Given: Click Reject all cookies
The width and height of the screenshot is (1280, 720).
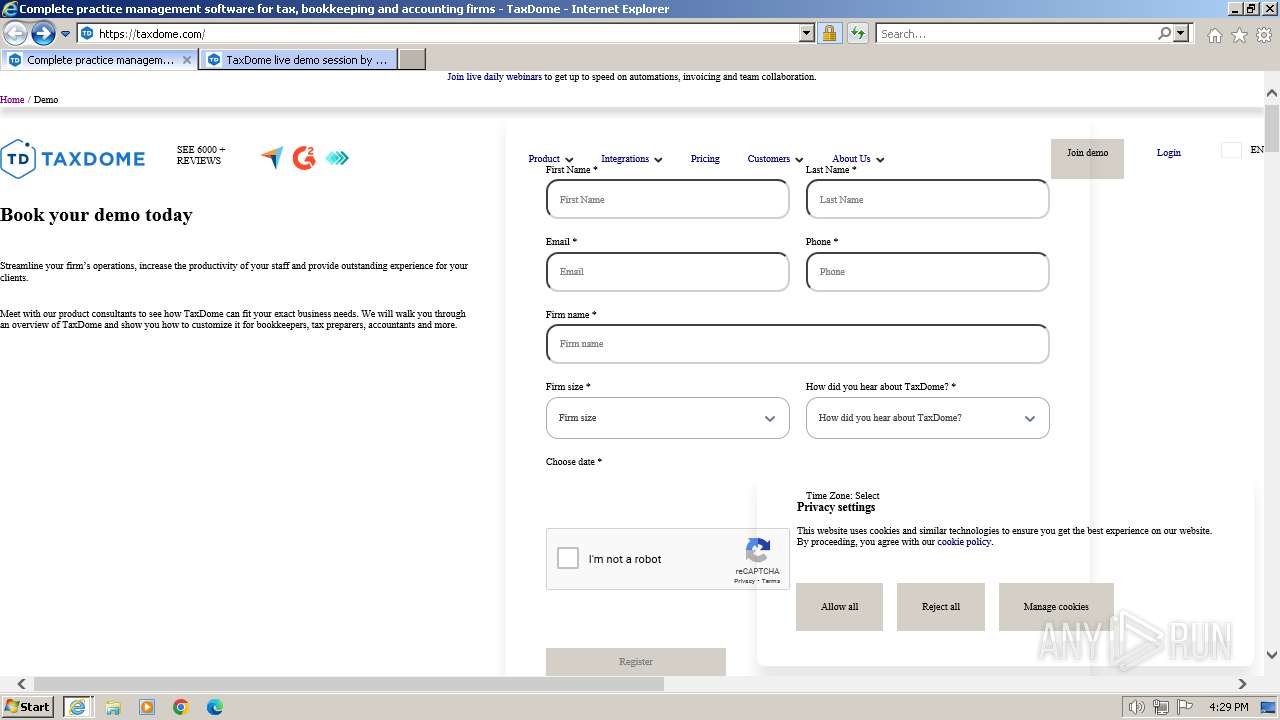Looking at the screenshot, I should (941, 607).
